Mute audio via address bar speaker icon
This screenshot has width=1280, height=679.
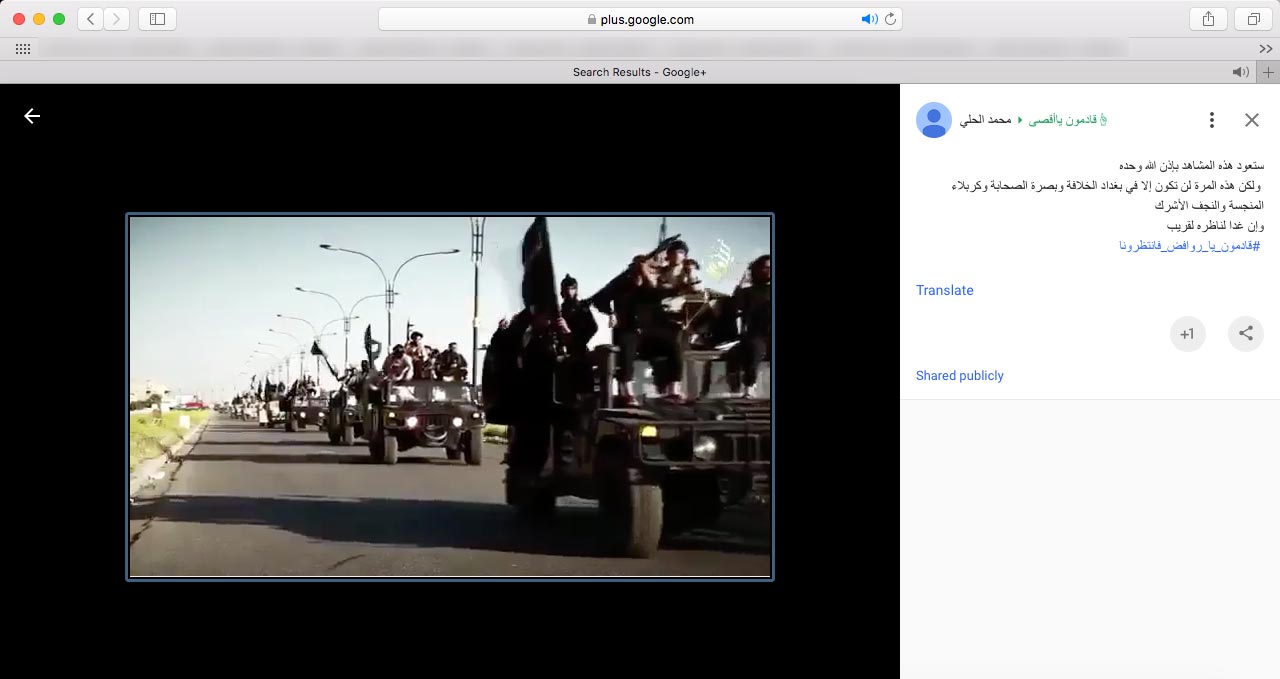868,19
